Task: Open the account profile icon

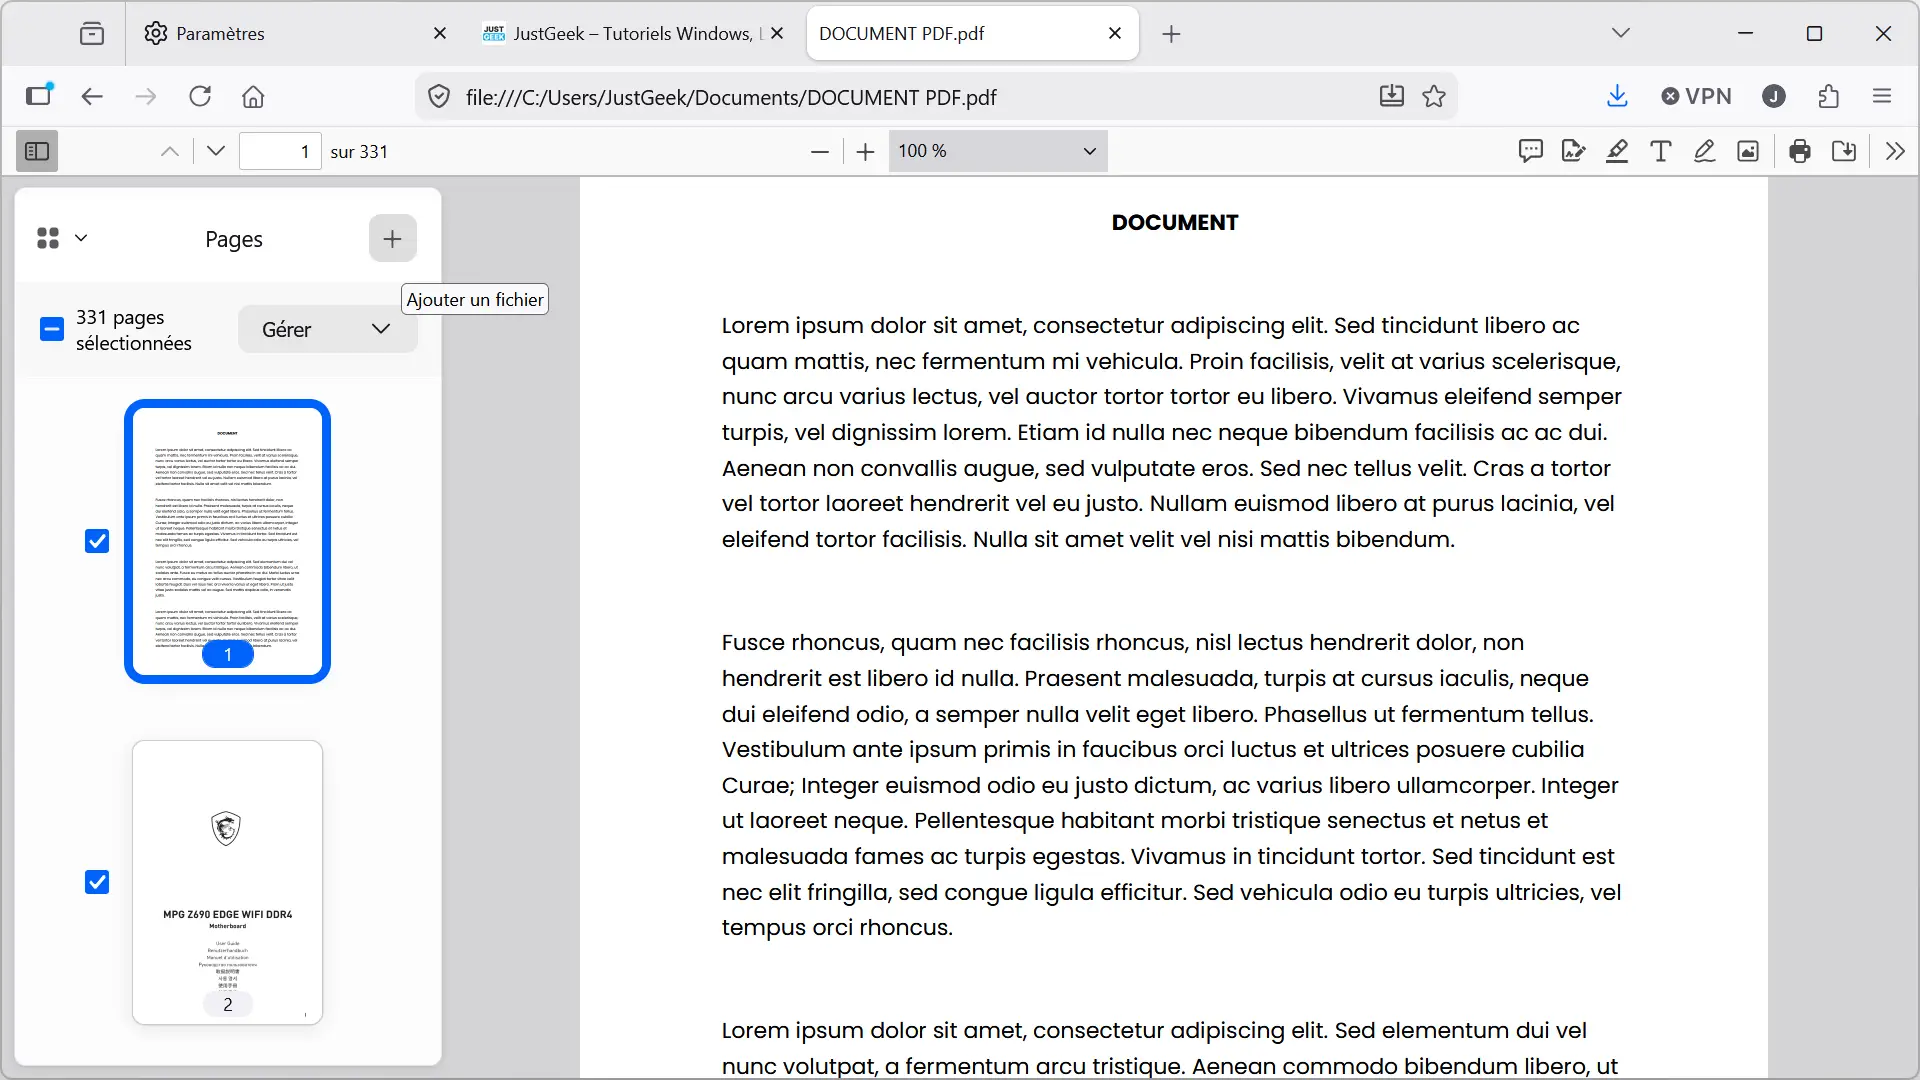Action: click(1774, 96)
